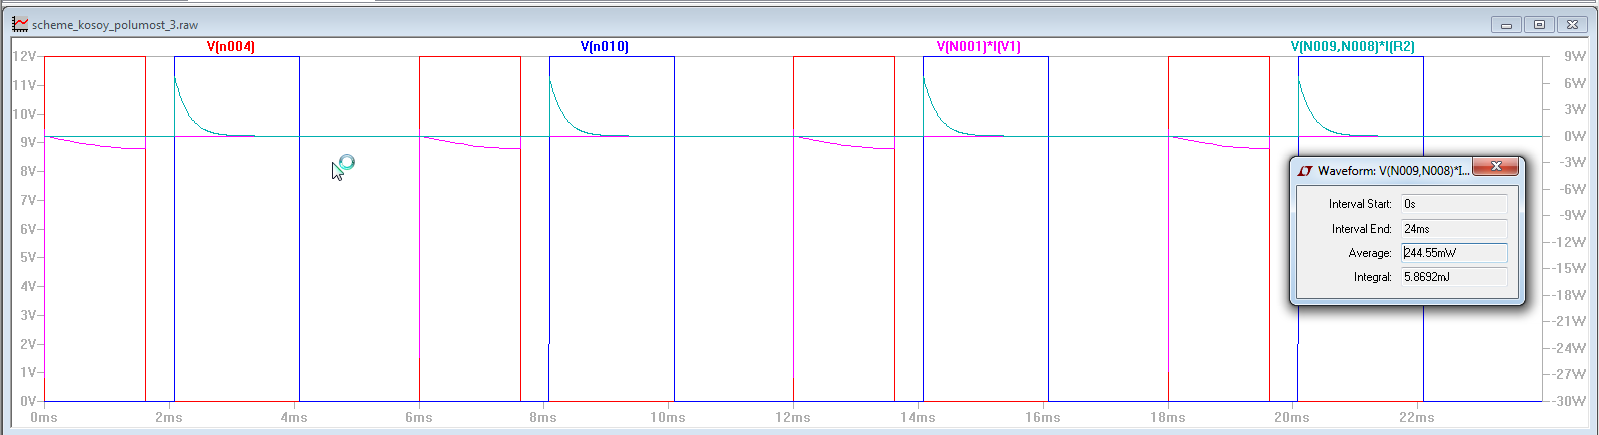Click the magenta V(N001)*I(V1) trace label

978,46
